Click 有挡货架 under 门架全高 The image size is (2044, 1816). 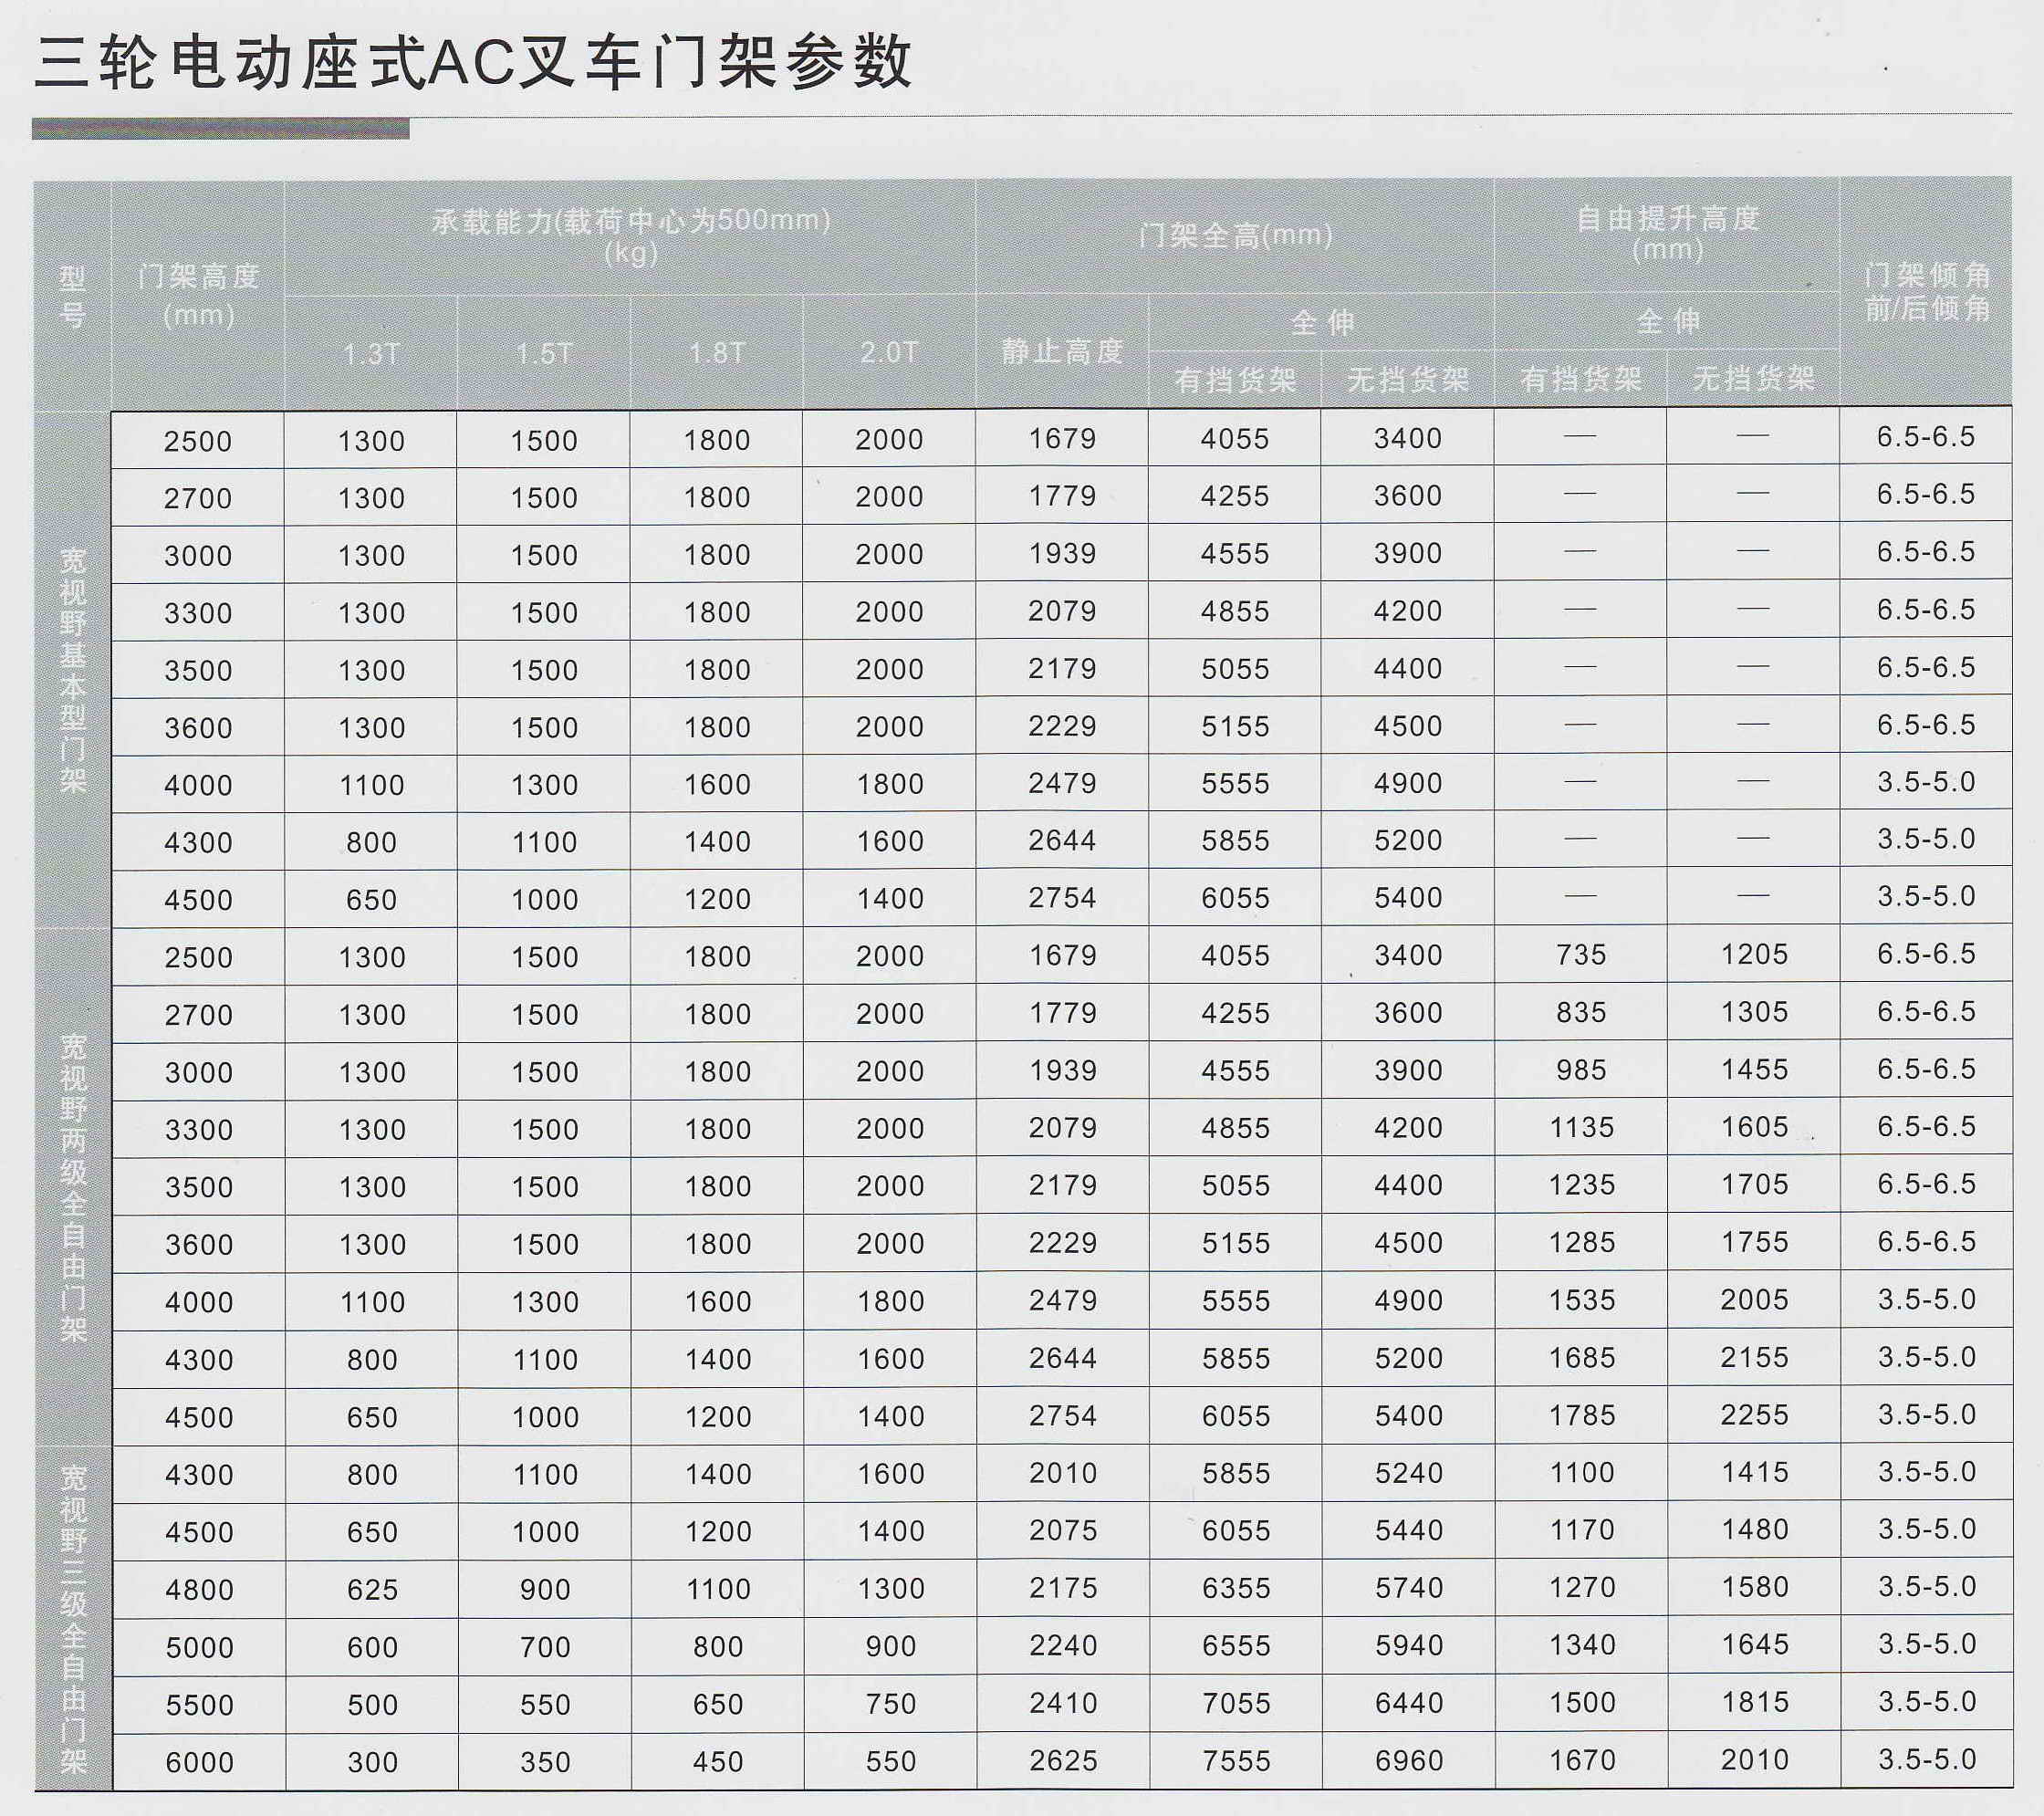coord(1235,380)
